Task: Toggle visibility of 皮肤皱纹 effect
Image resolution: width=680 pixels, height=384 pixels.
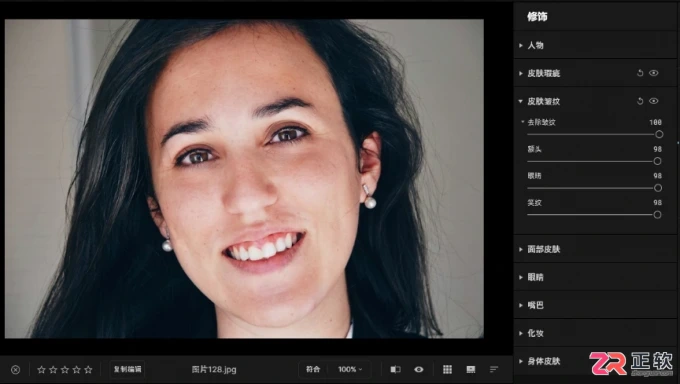Action: (654, 101)
